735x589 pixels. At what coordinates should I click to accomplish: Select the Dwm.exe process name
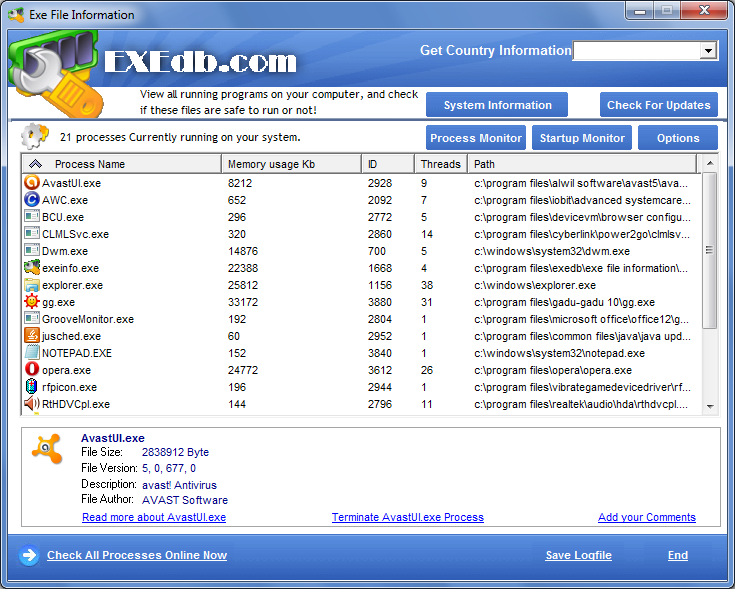coord(65,251)
